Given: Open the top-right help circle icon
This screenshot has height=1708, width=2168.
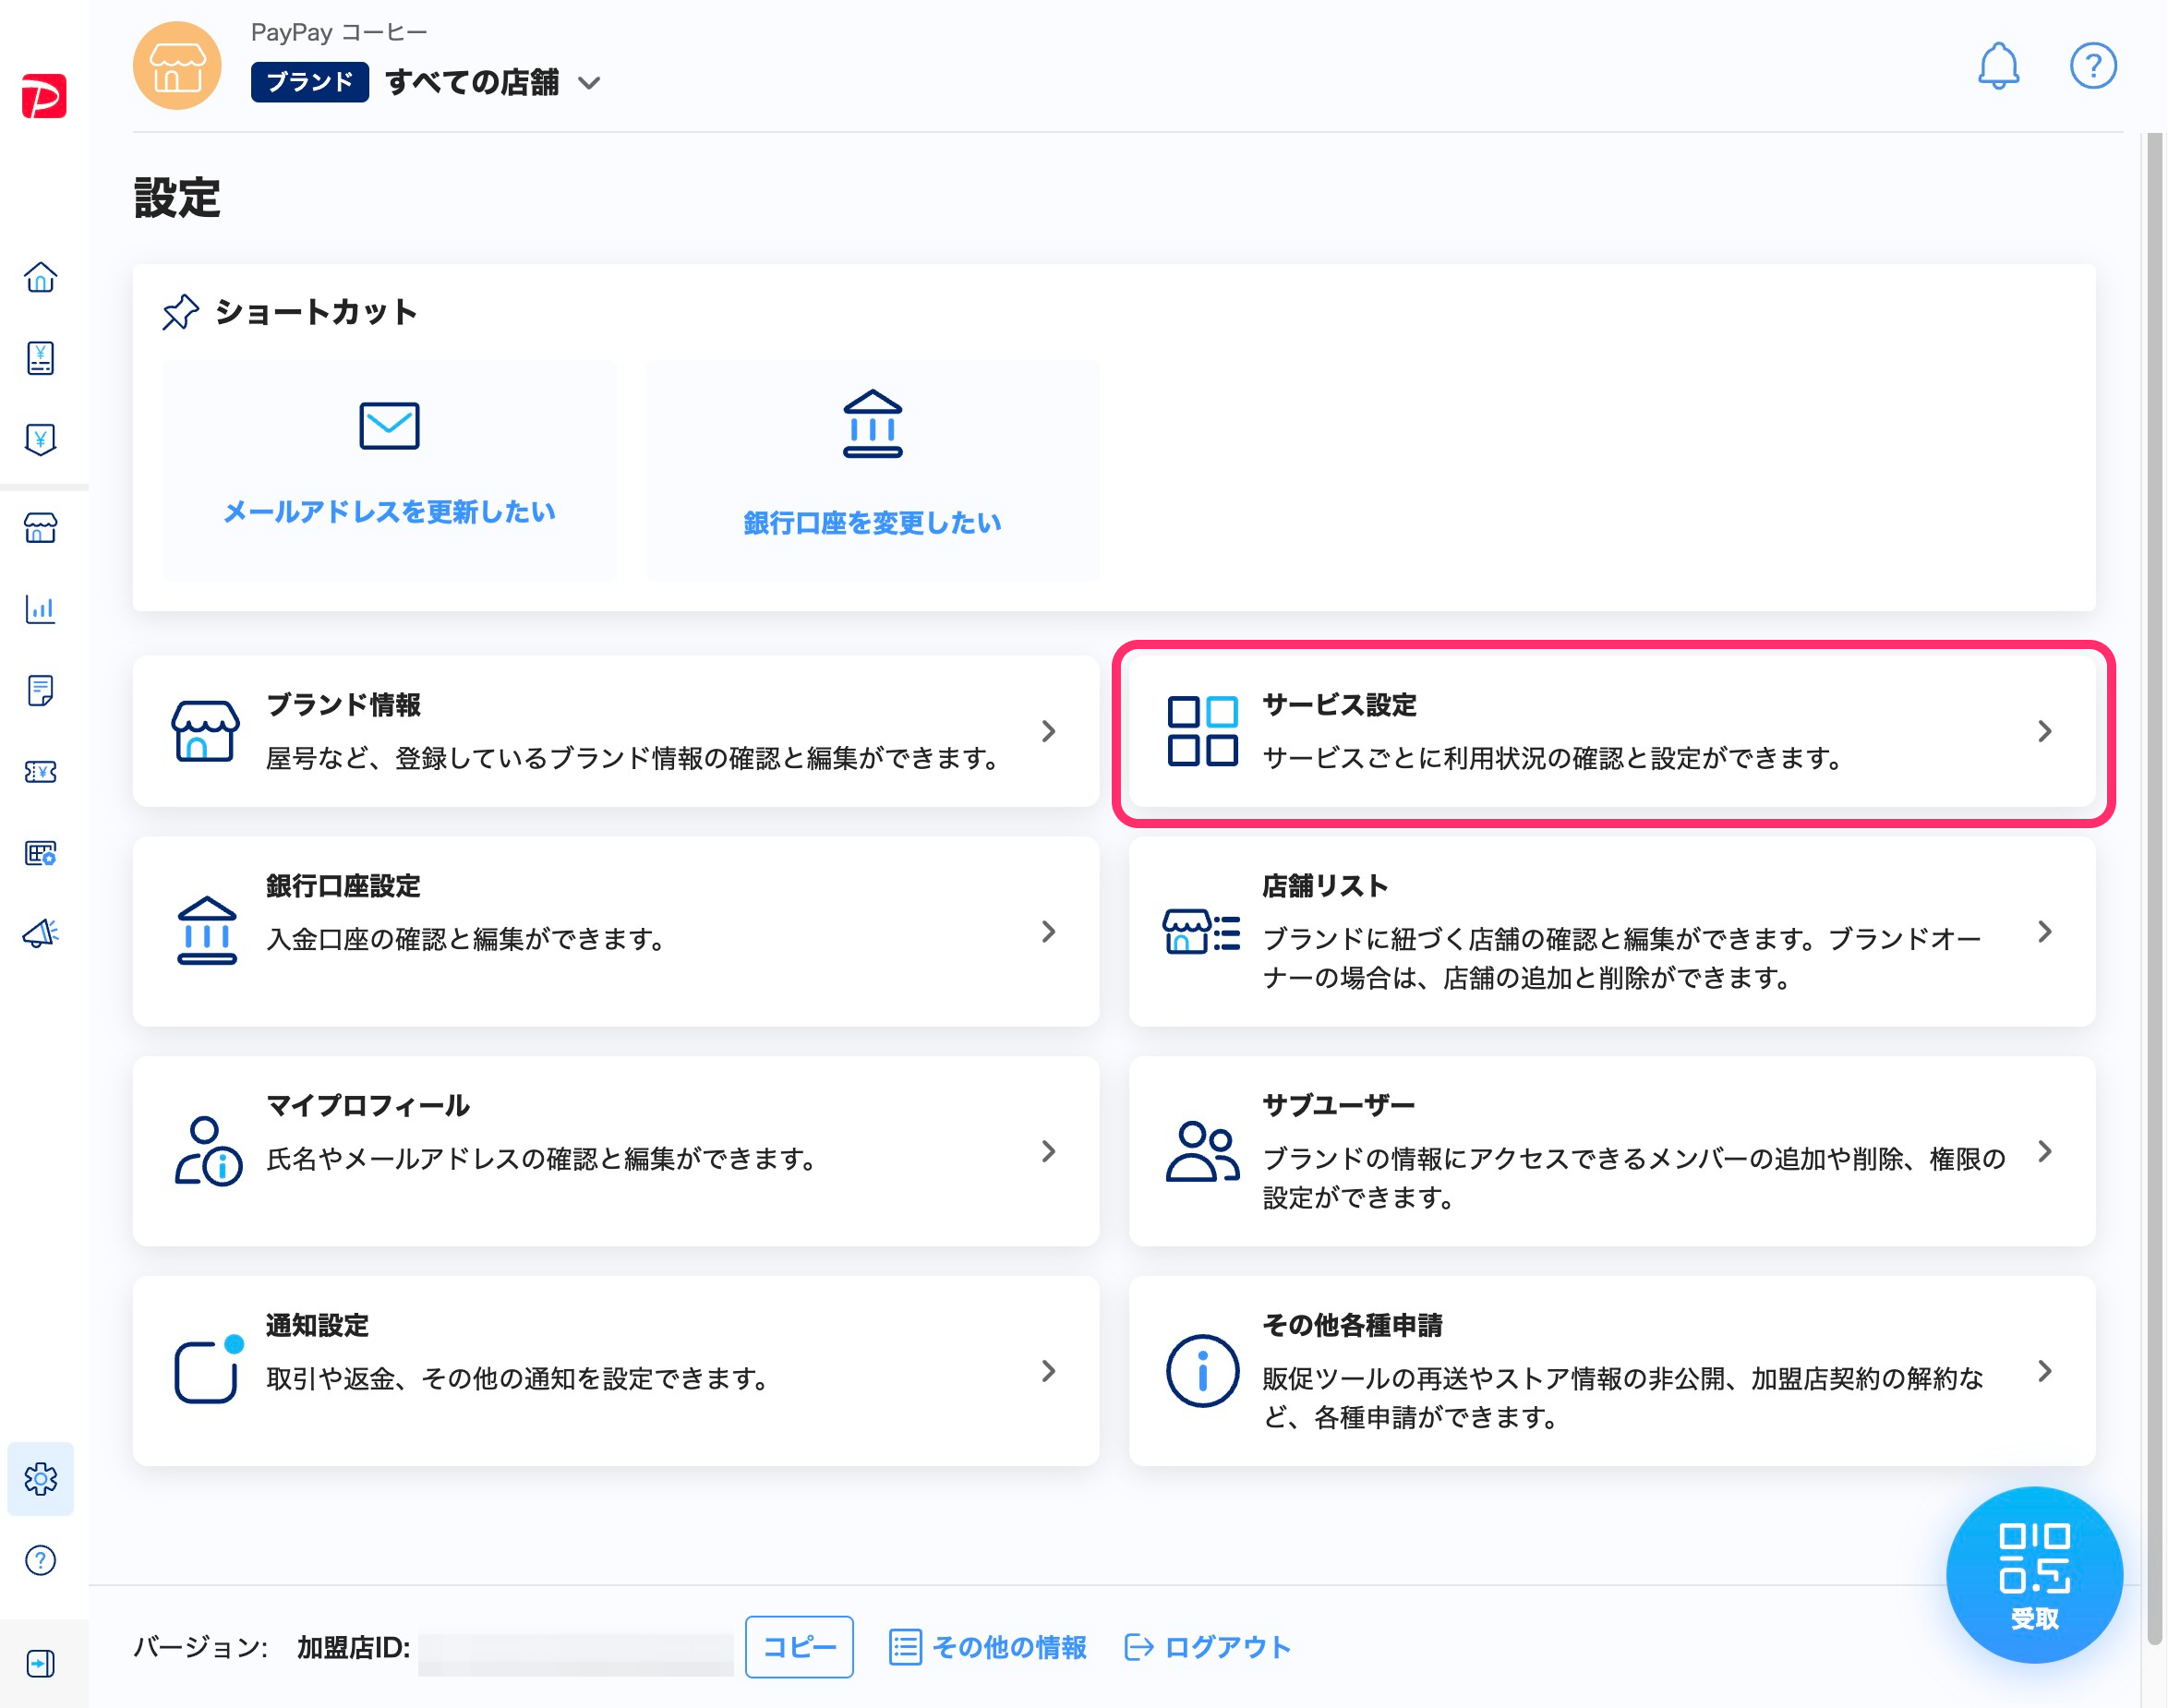Looking at the screenshot, I should click(2093, 66).
